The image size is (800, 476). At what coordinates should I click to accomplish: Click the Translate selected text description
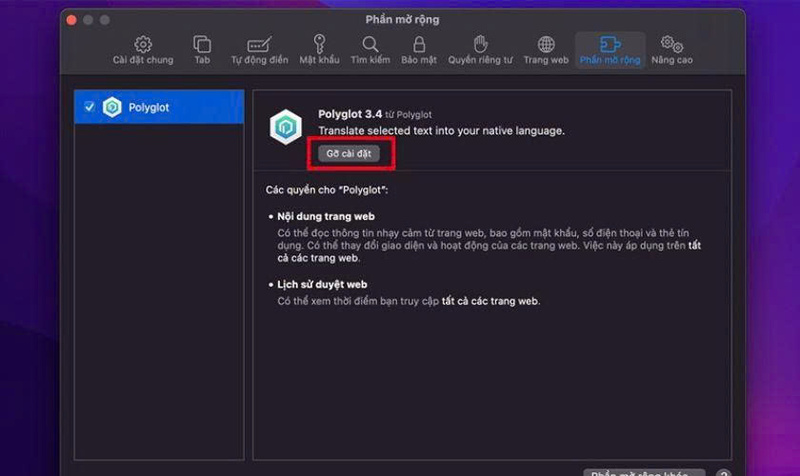click(441, 131)
